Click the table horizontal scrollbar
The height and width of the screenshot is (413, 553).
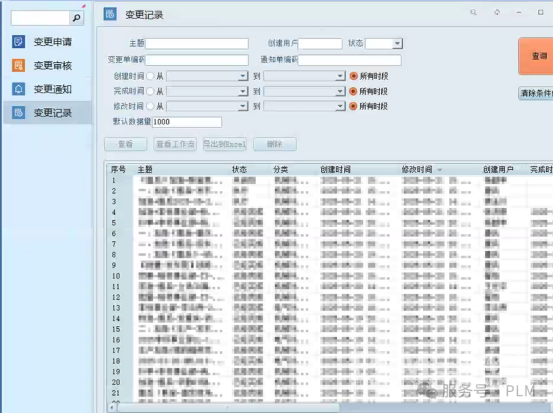pos(229,408)
